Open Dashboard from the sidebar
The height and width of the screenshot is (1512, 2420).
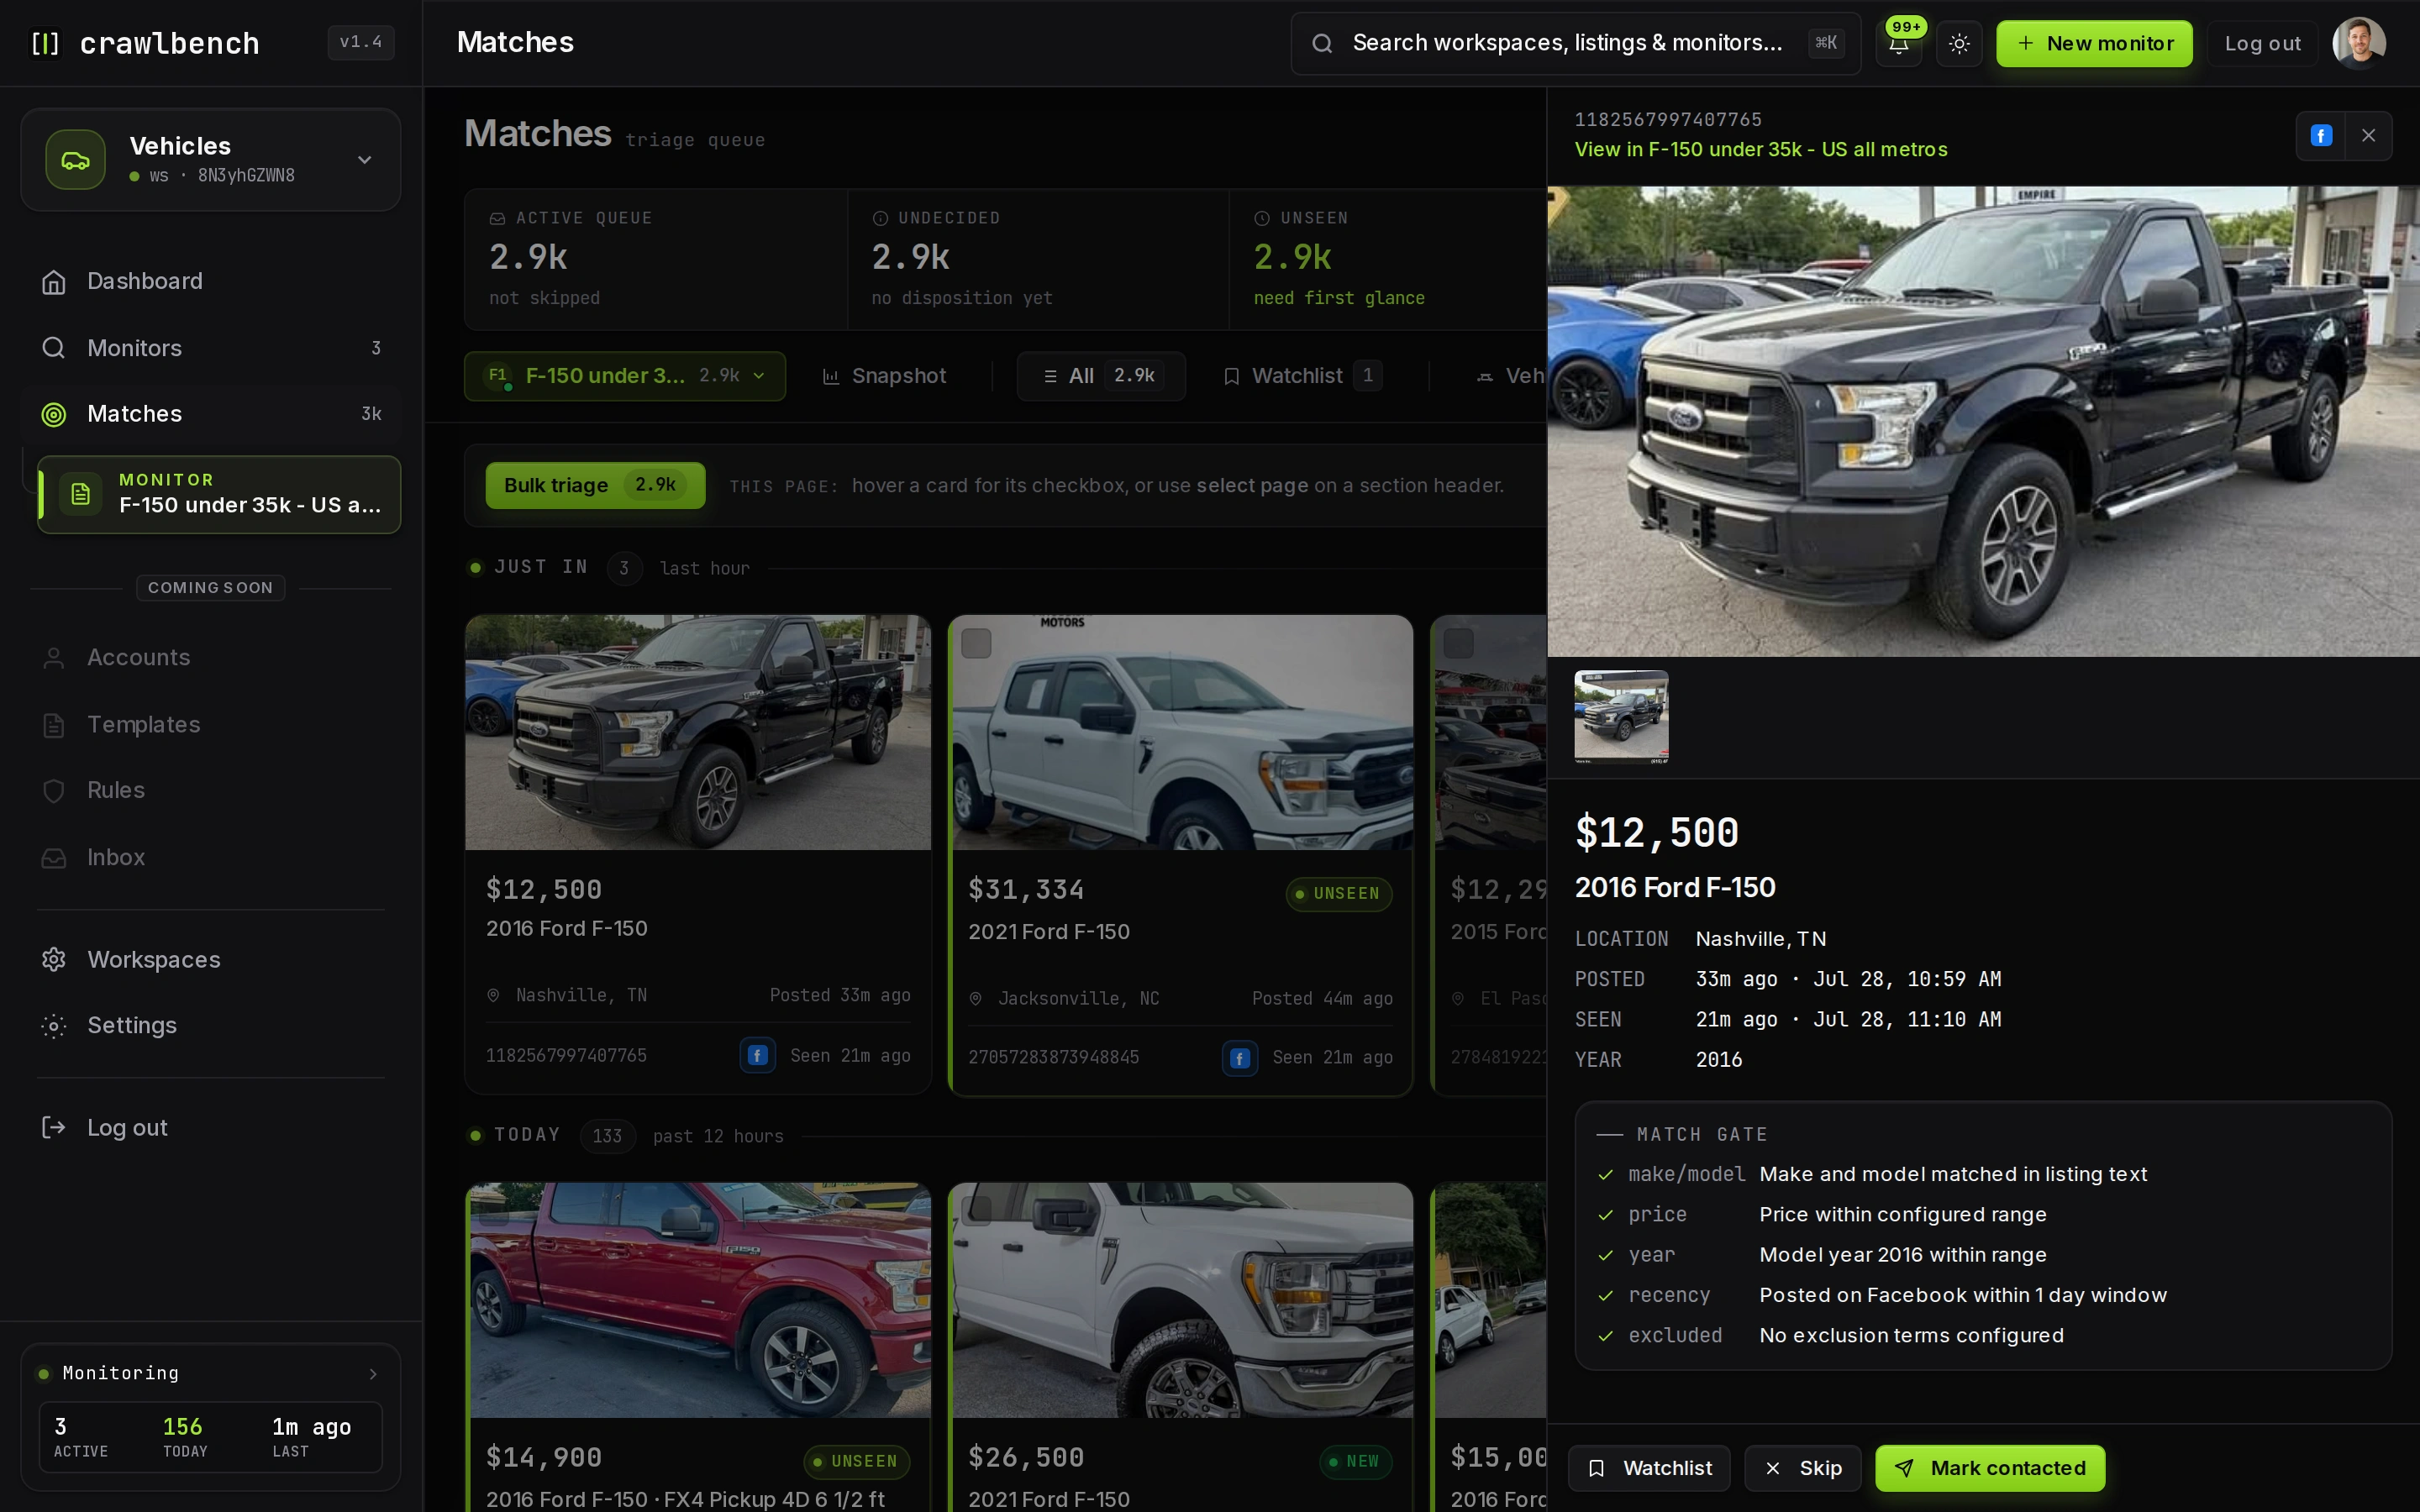tap(211, 281)
